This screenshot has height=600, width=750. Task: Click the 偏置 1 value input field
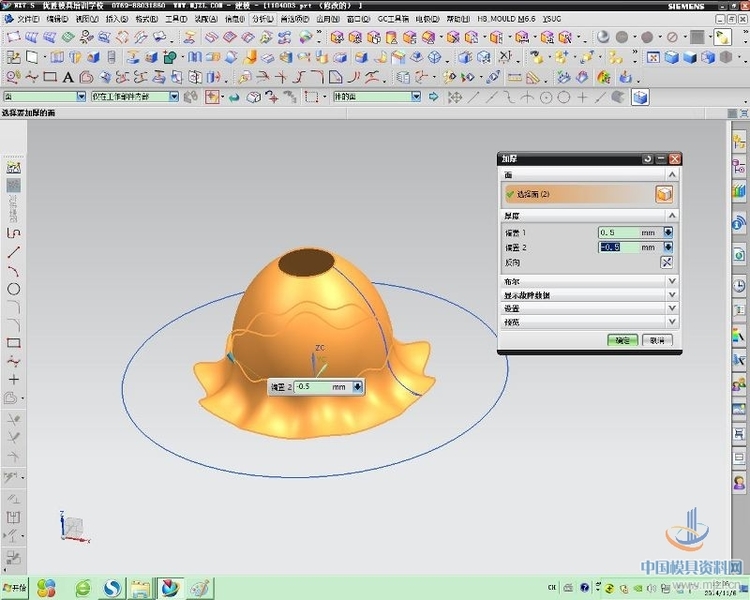coord(618,232)
